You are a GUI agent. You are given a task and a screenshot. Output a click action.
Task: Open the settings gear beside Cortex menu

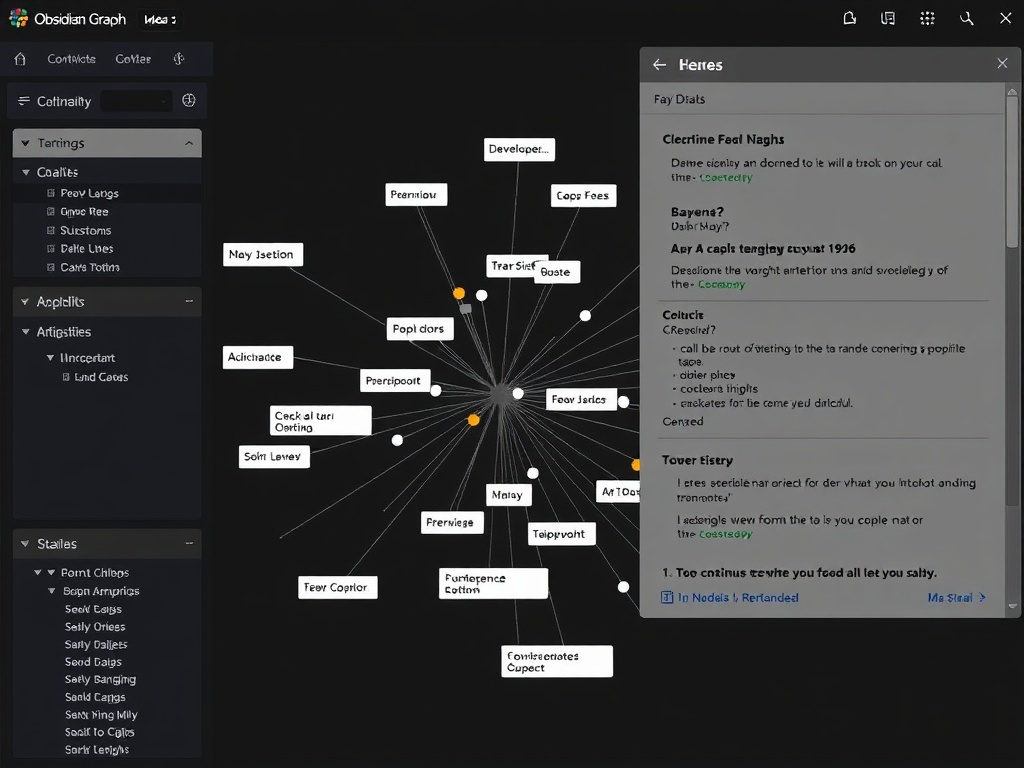pos(178,59)
